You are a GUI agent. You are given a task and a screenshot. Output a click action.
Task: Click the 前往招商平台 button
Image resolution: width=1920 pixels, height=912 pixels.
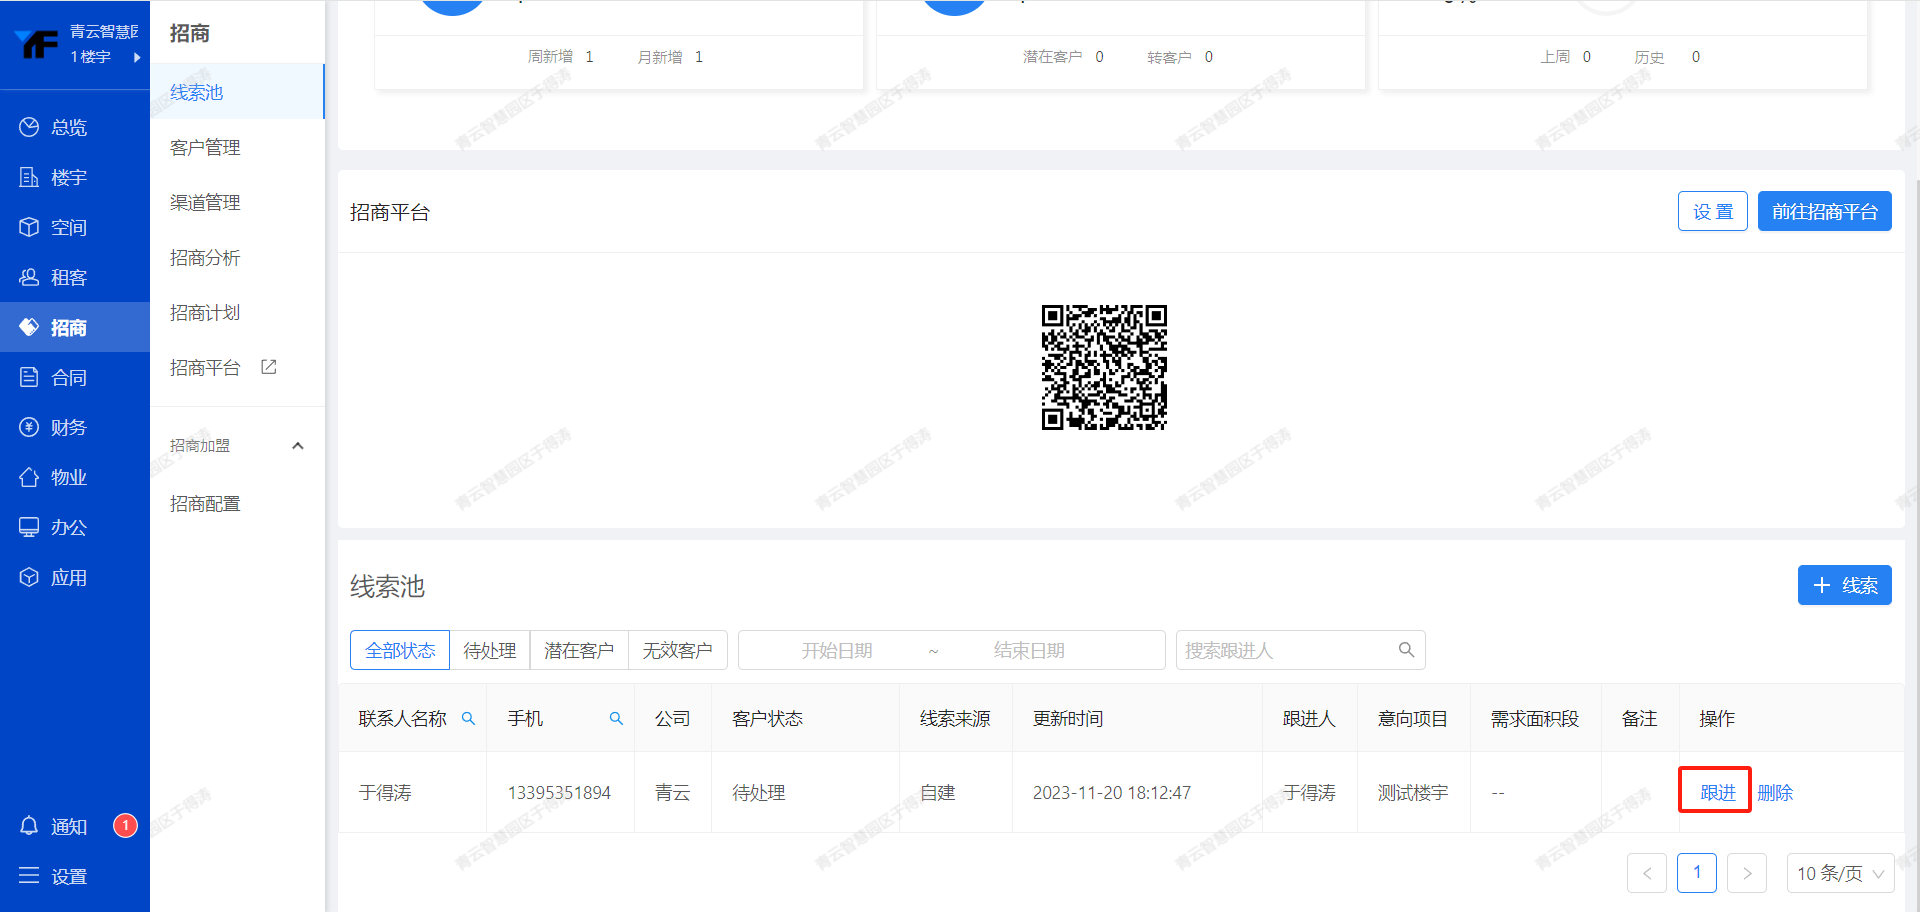tap(1824, 211)
